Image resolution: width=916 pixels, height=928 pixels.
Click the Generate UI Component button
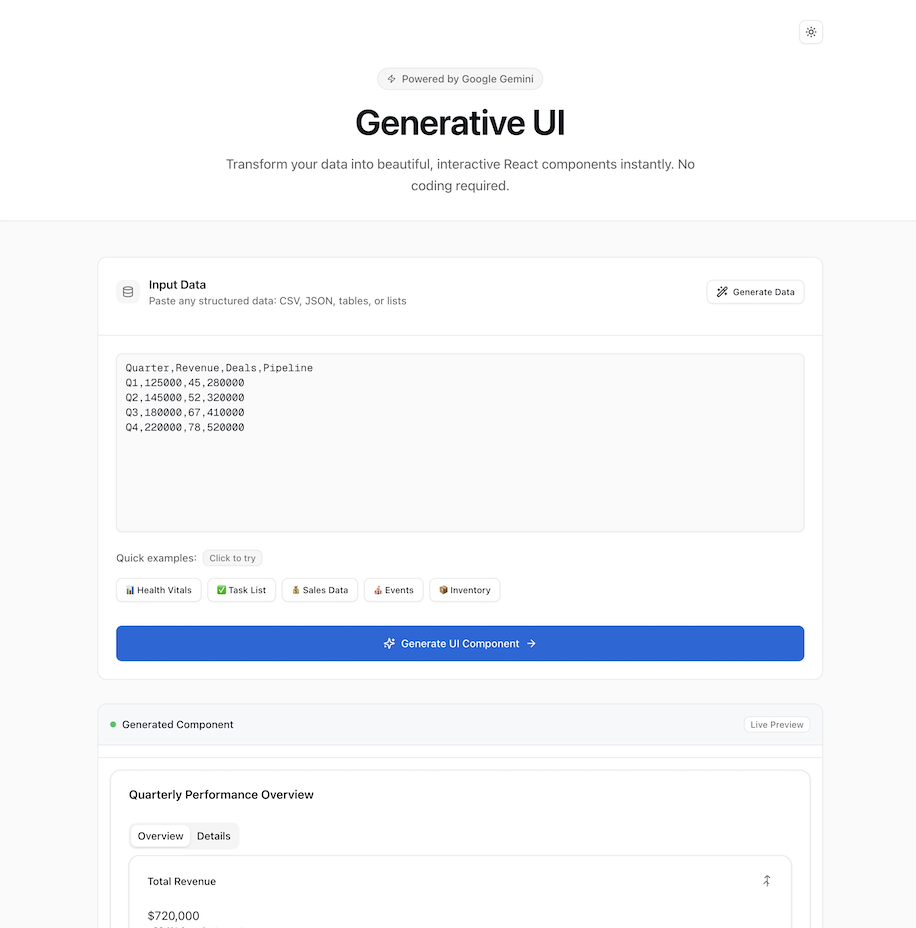(x=460, y=643)
